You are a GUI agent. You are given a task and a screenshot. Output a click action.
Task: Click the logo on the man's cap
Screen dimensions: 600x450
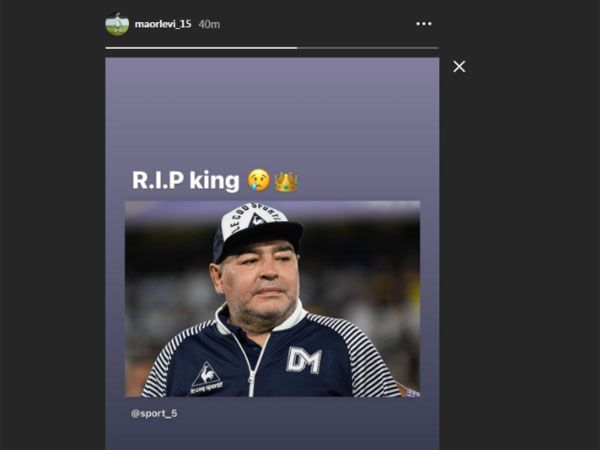[256, 217]
